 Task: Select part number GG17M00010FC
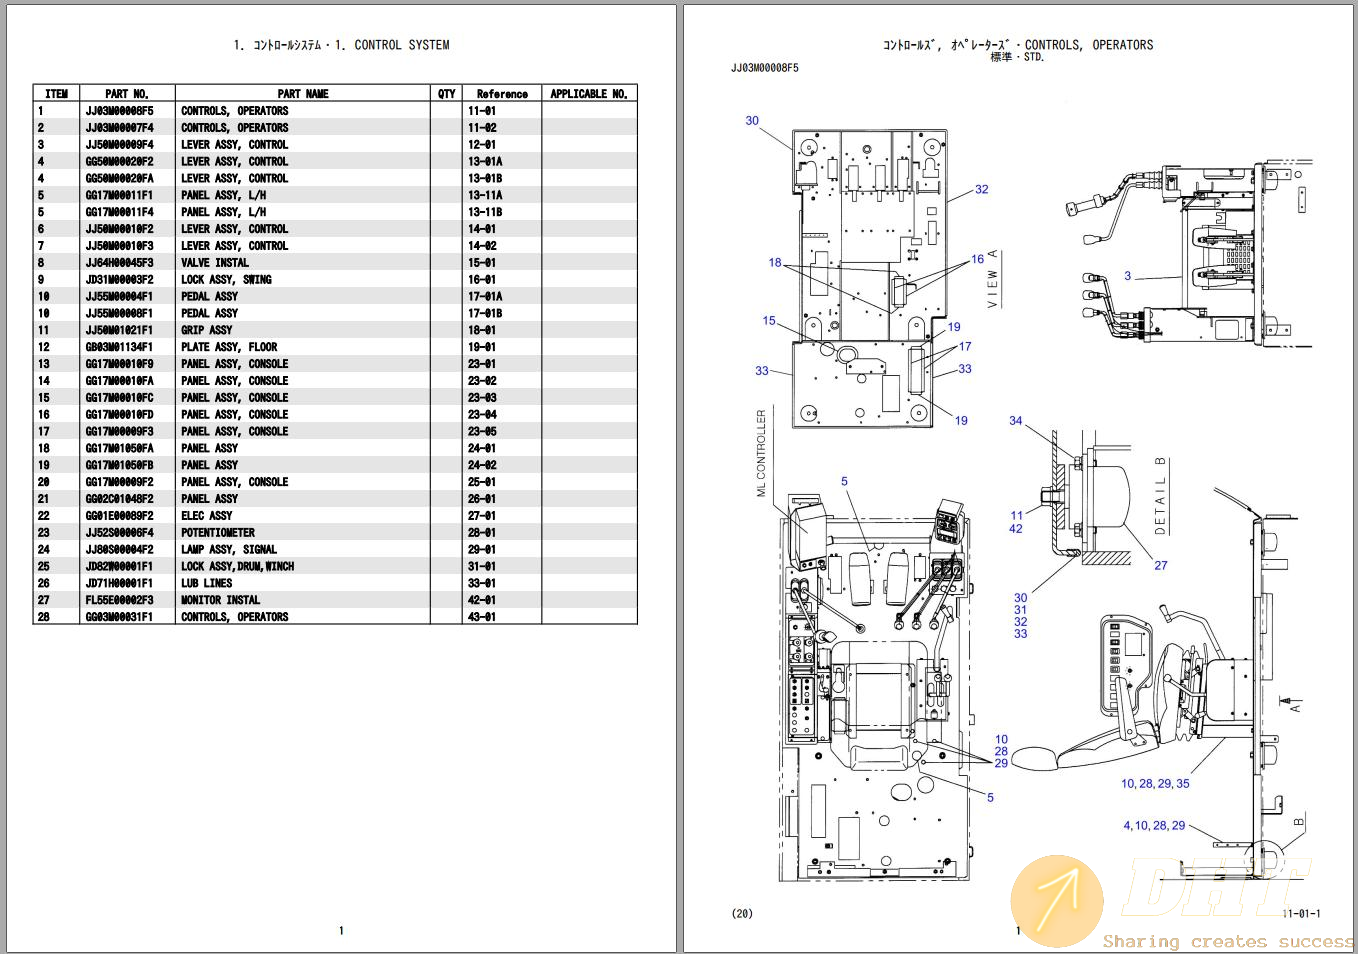pyautogui.click(x=119, y=398)
